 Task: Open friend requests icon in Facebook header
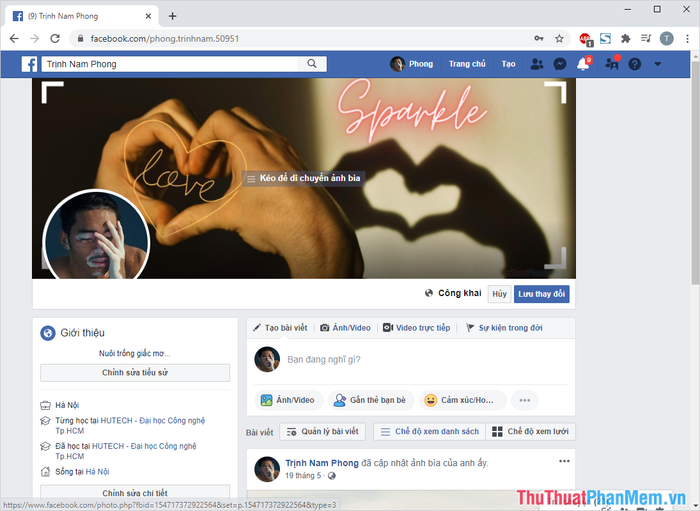point(537,64)
